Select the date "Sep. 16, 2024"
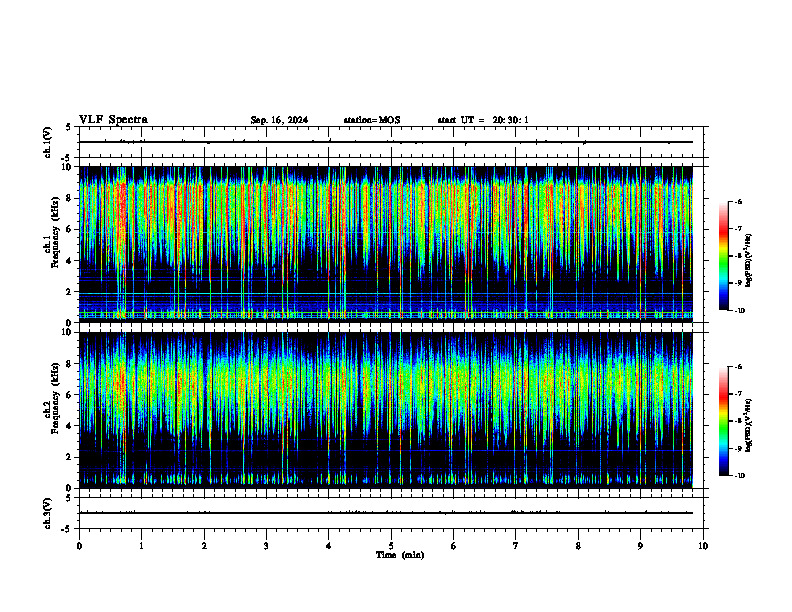Image resolution: width=792 pixels, height=612 pixels. pyautogui.click(x=279, y=120)
